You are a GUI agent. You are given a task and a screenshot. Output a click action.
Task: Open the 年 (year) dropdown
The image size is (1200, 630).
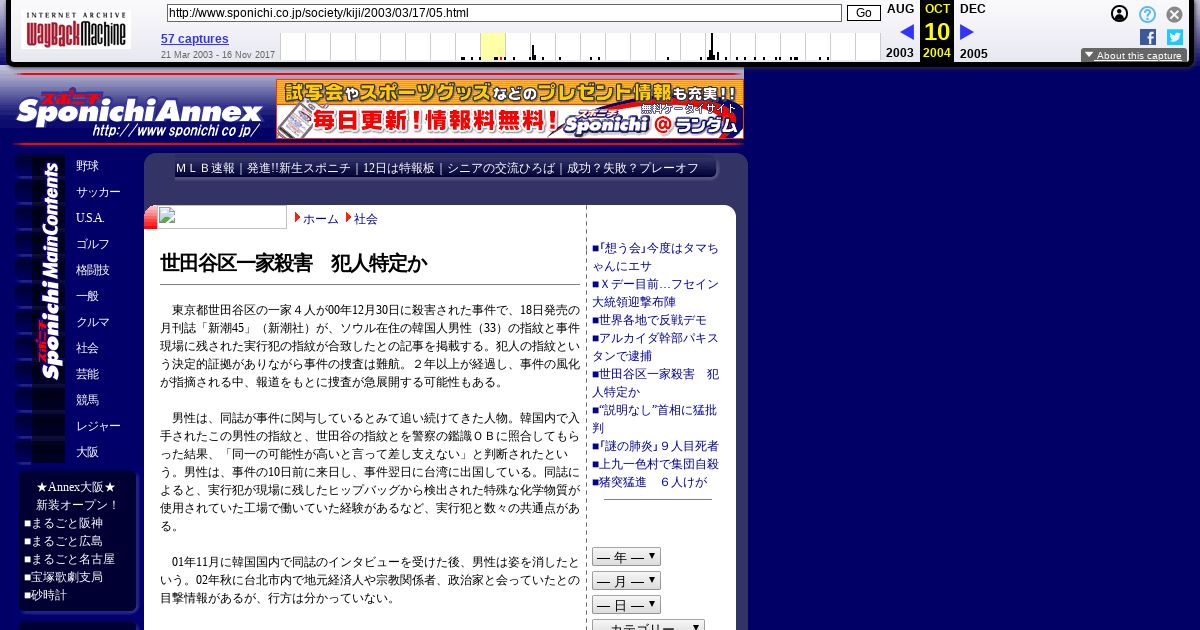pyautogui.click(x=626, y=557)
